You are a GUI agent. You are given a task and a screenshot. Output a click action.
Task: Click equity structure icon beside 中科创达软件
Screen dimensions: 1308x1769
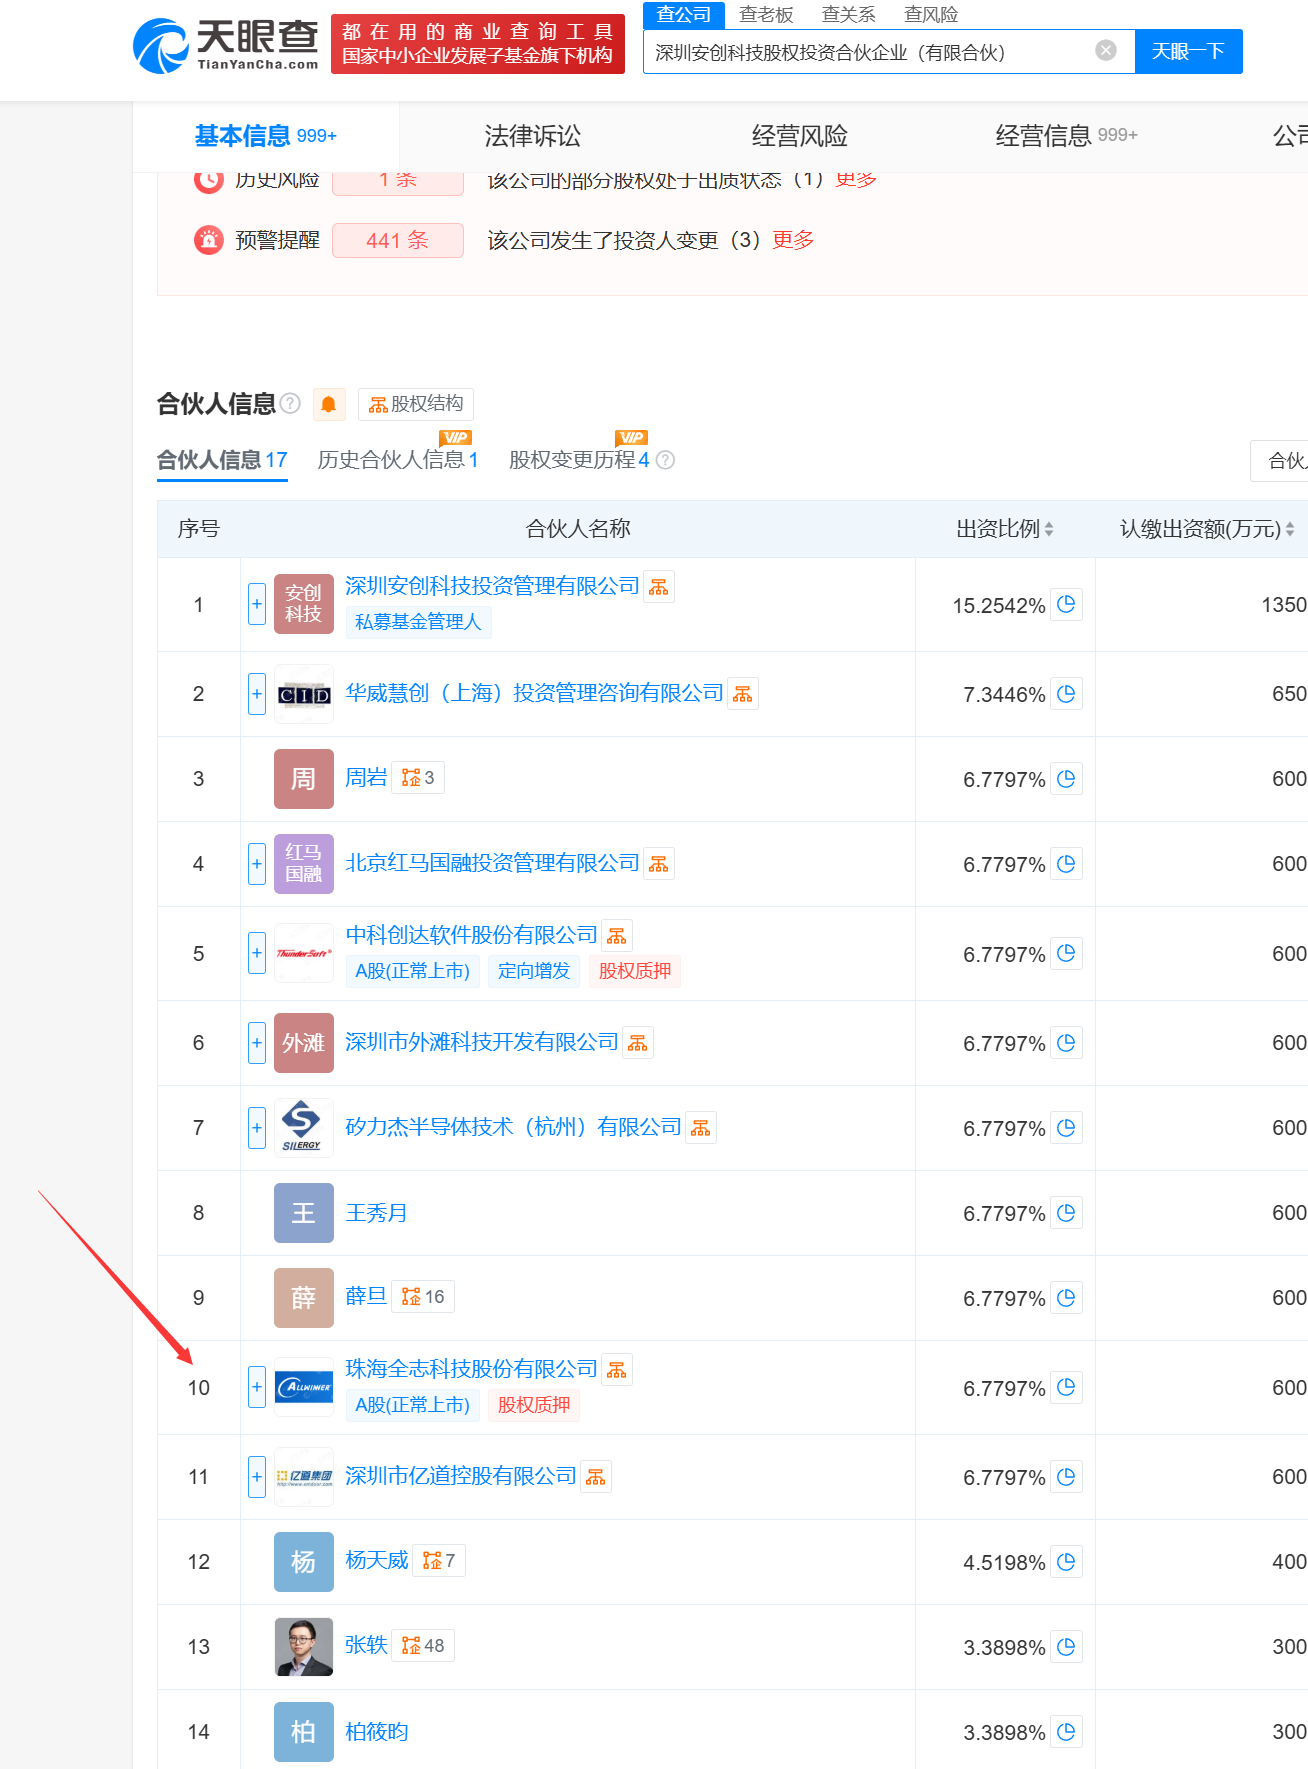pos(617,936)
